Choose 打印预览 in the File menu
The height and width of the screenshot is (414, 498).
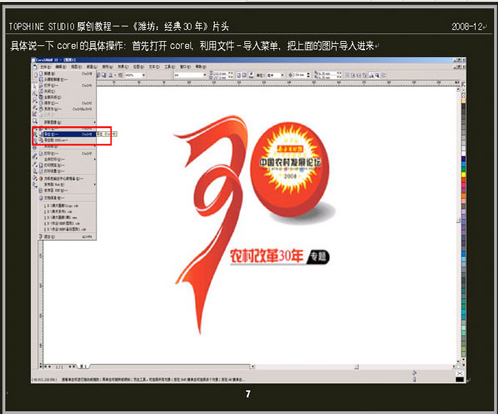68,165
